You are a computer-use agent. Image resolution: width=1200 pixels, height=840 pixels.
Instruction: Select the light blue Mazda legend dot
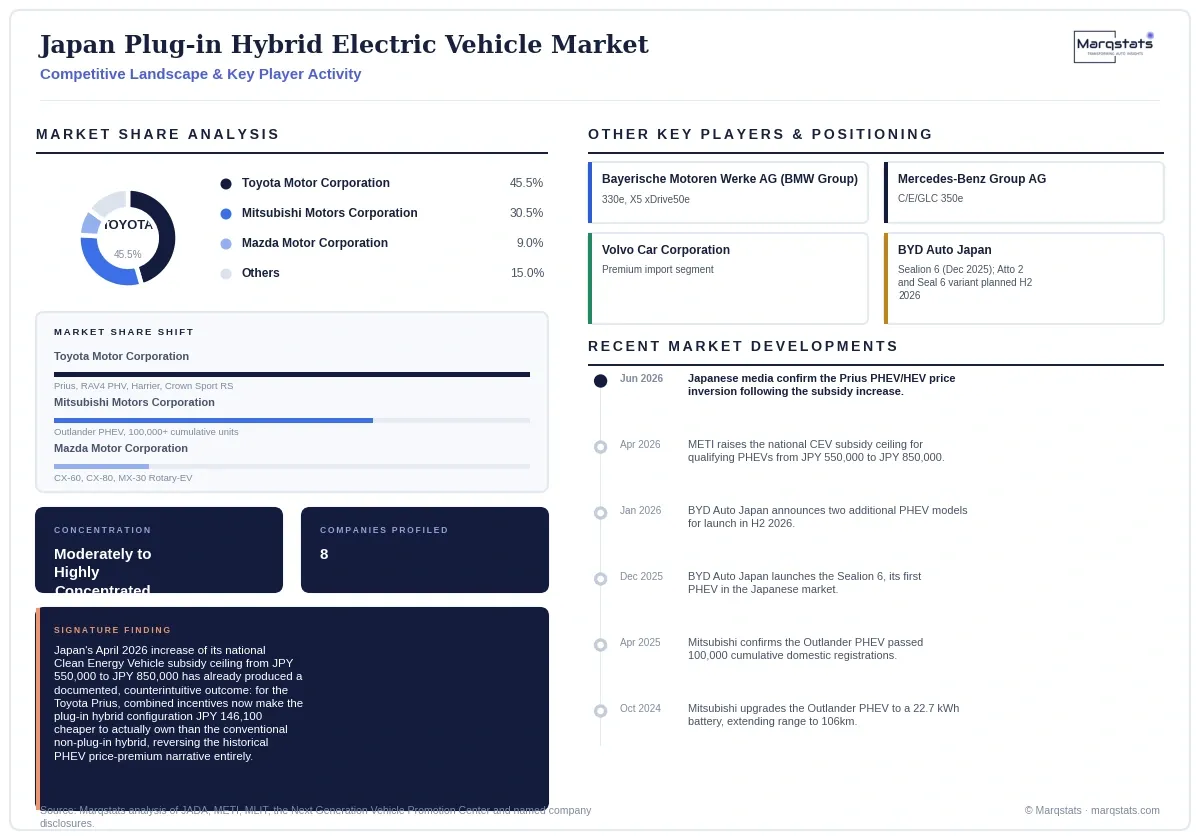(x=226, y=244)
